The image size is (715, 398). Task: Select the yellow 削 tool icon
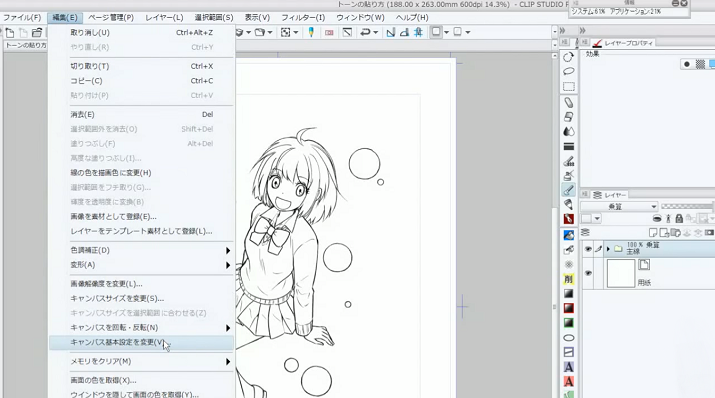pyautogui.click(x=568, y=279)
